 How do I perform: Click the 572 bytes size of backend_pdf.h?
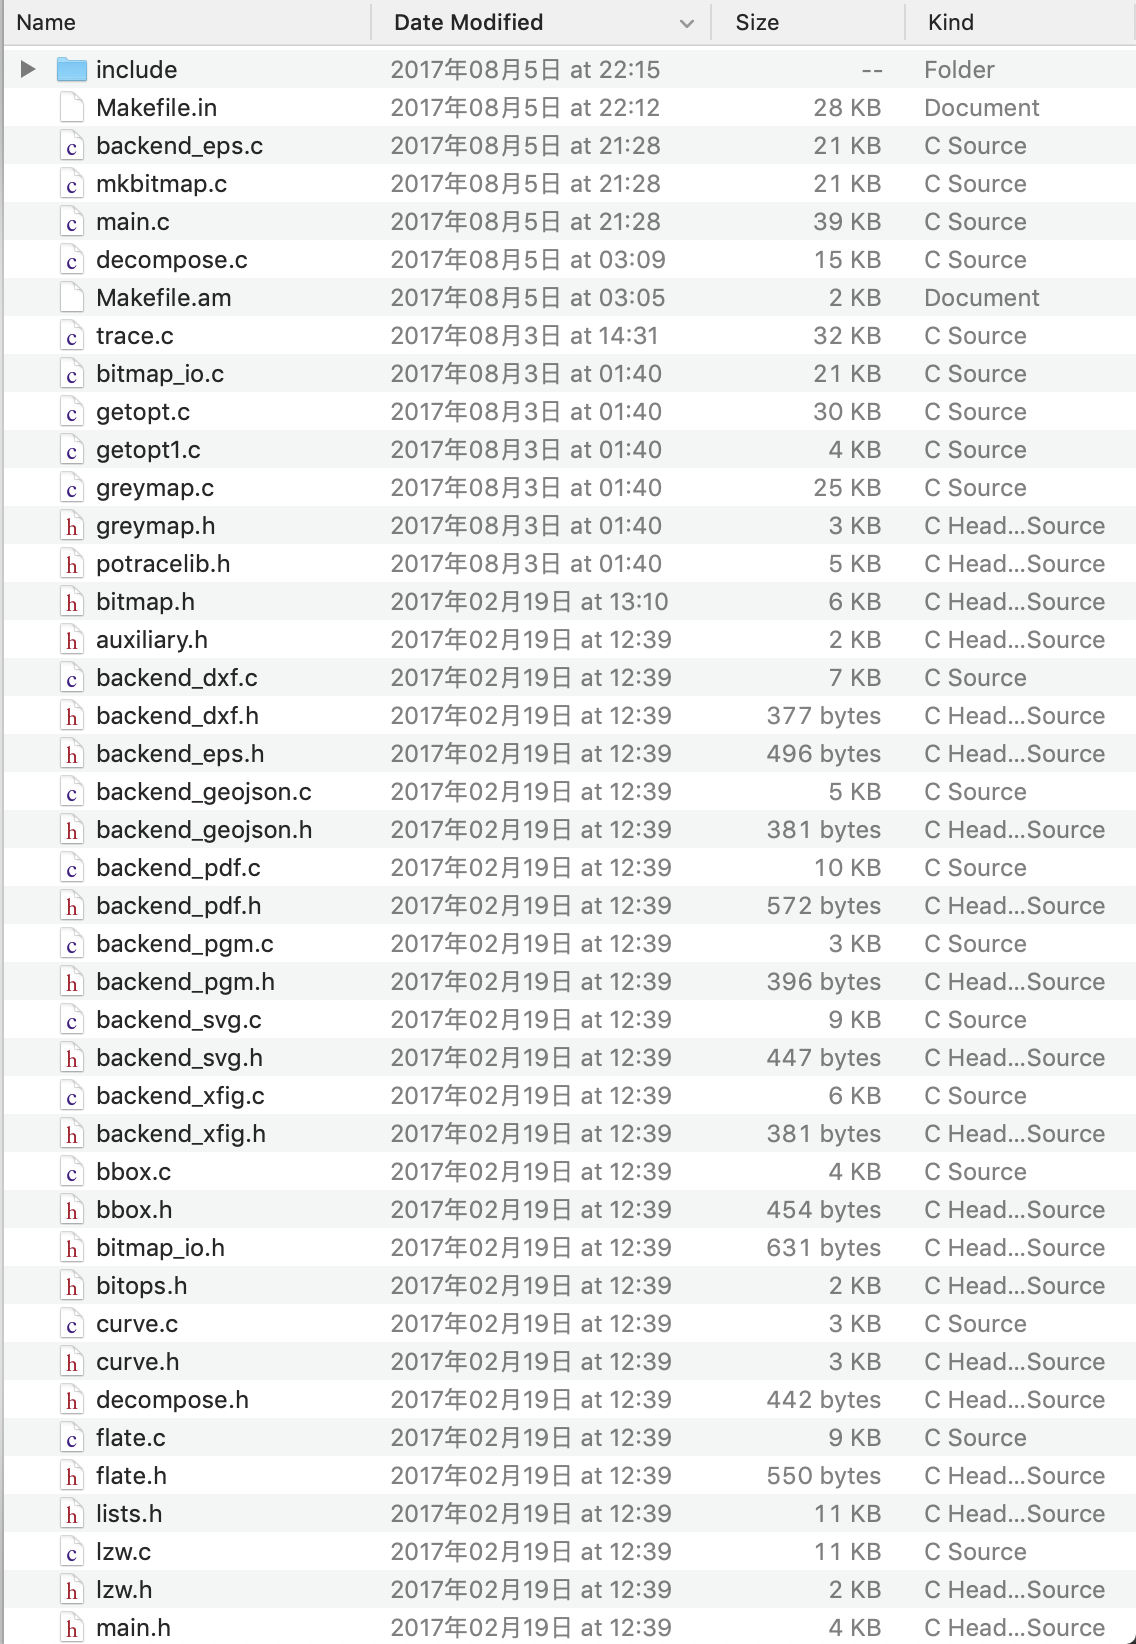tap(823, 906)
